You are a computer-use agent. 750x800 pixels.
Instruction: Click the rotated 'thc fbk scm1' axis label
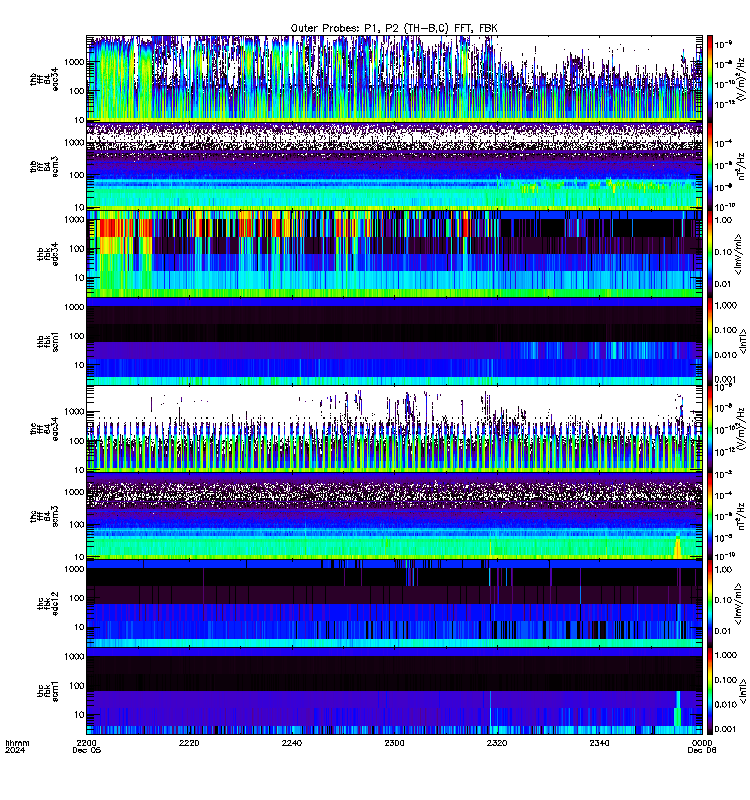47,691
